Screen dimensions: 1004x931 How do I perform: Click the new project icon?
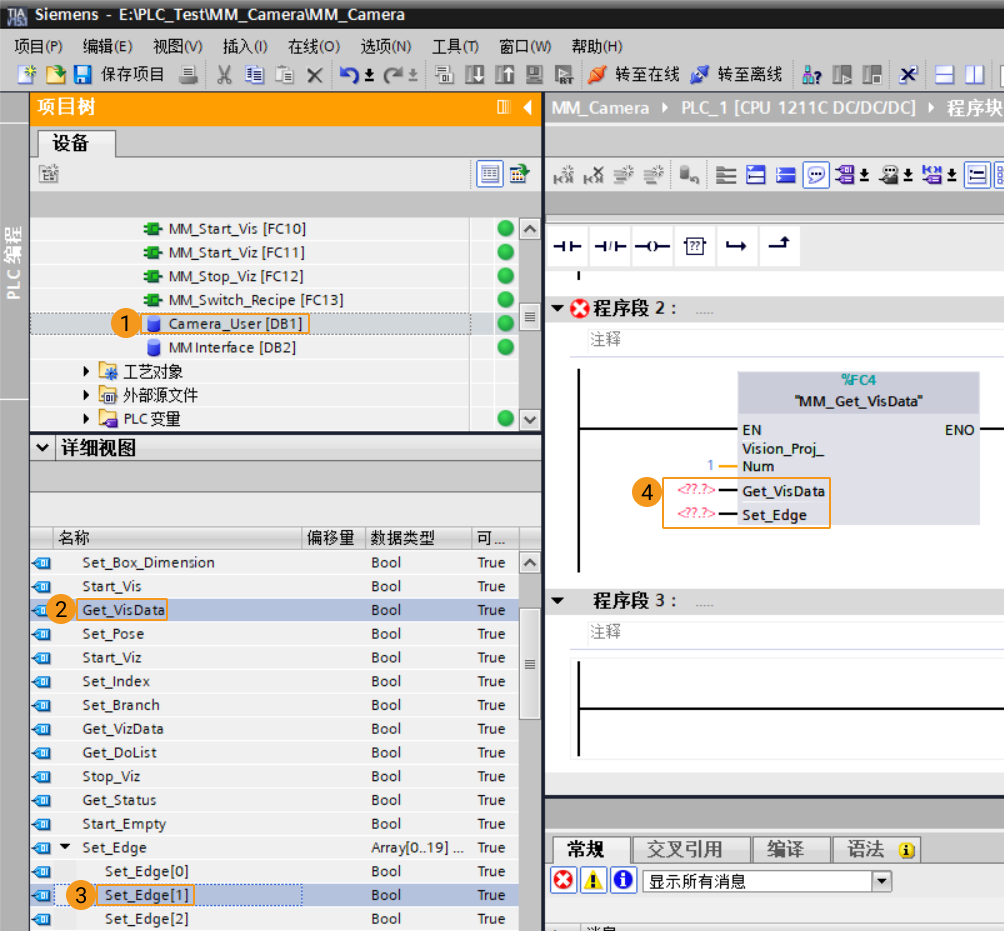(x=27, y=75)
